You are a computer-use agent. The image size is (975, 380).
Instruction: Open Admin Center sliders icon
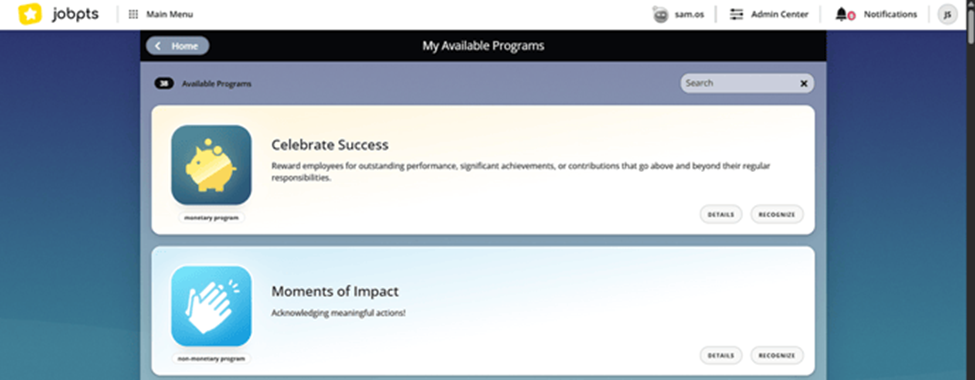(x=736, y=14)
